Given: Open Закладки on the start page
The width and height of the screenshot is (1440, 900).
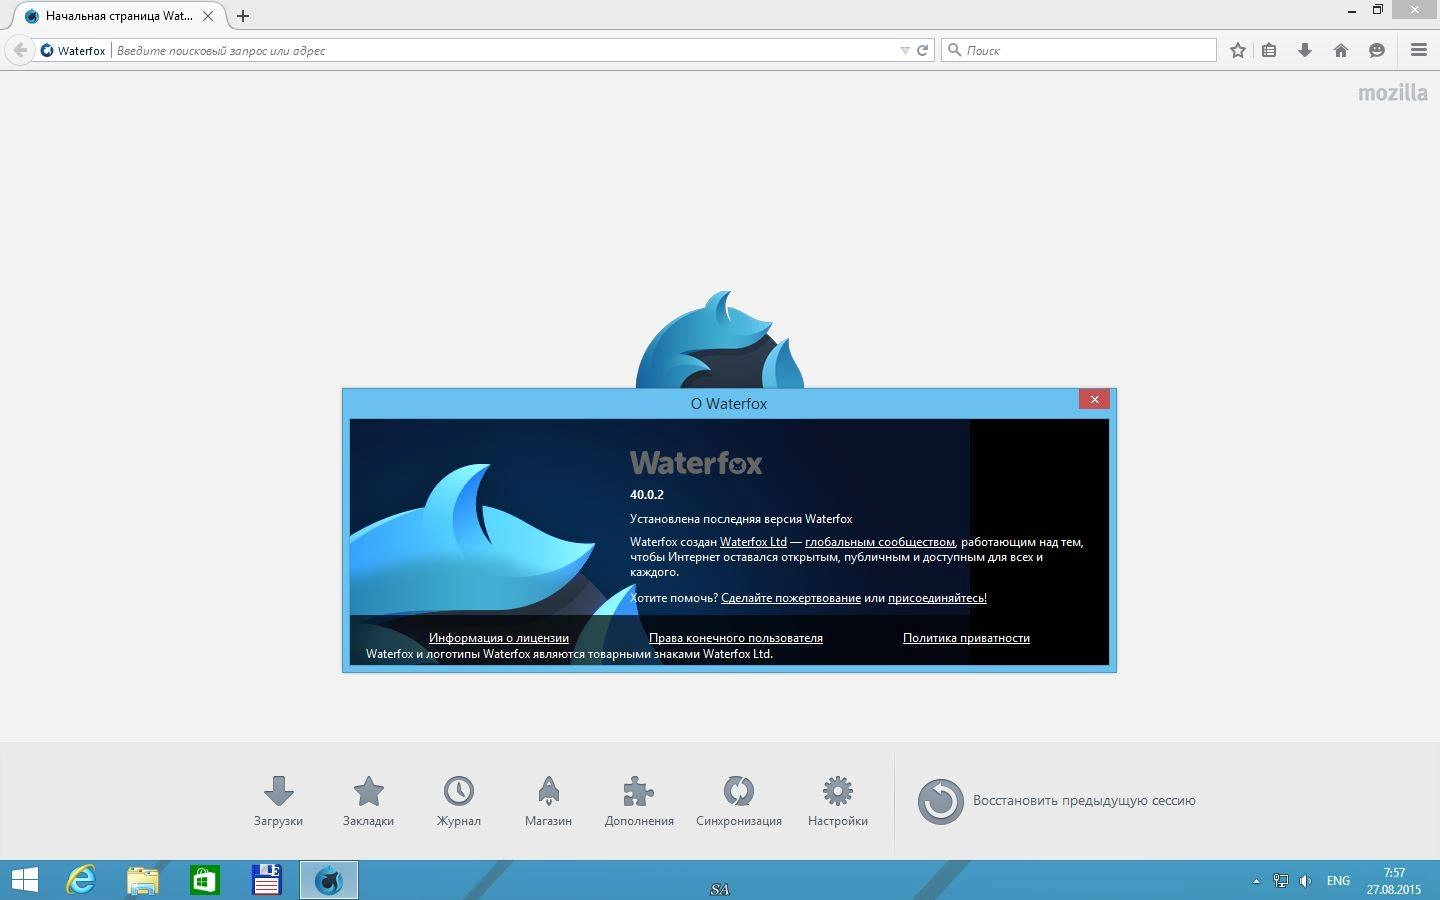Looking at the screenshot, I should pos(368,801).
